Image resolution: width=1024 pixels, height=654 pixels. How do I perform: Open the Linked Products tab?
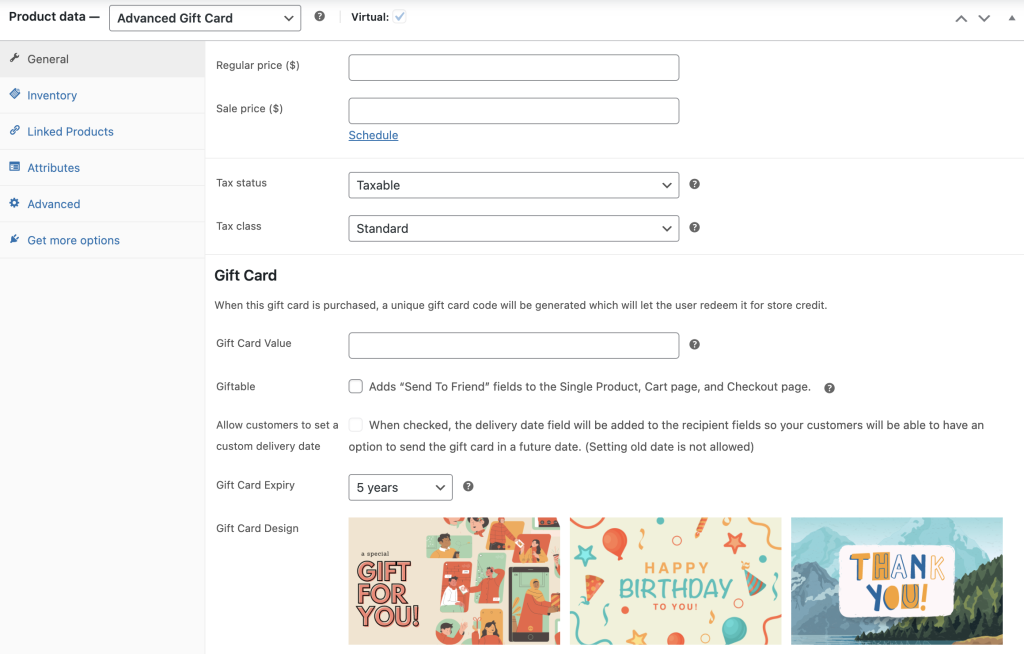pos(70,132)
